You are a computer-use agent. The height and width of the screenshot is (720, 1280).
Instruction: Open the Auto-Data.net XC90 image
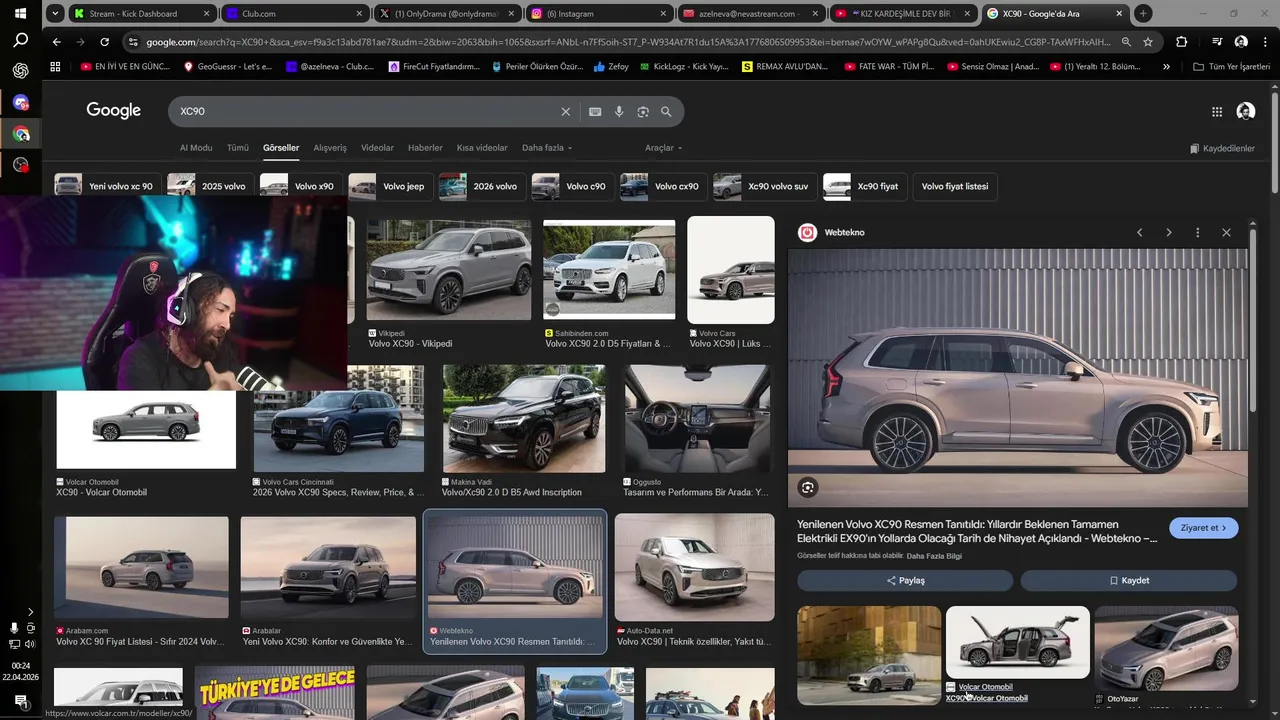(694, 567)
